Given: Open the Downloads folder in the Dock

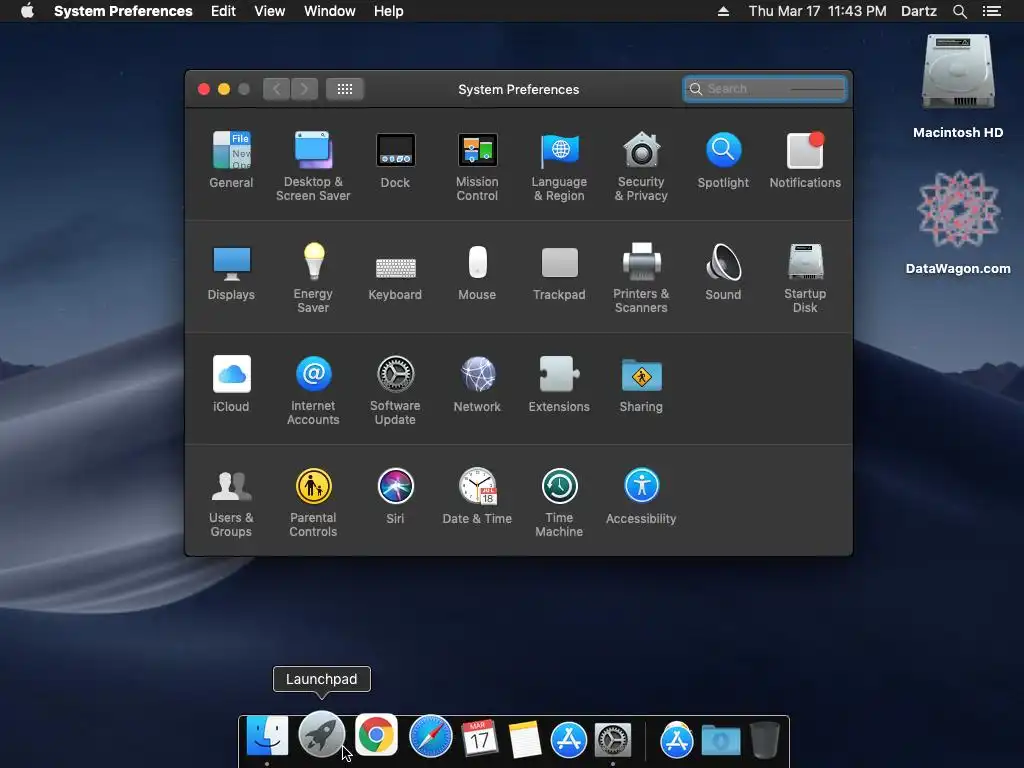Looking at the screenshot, I should click(x=721, y=740).
